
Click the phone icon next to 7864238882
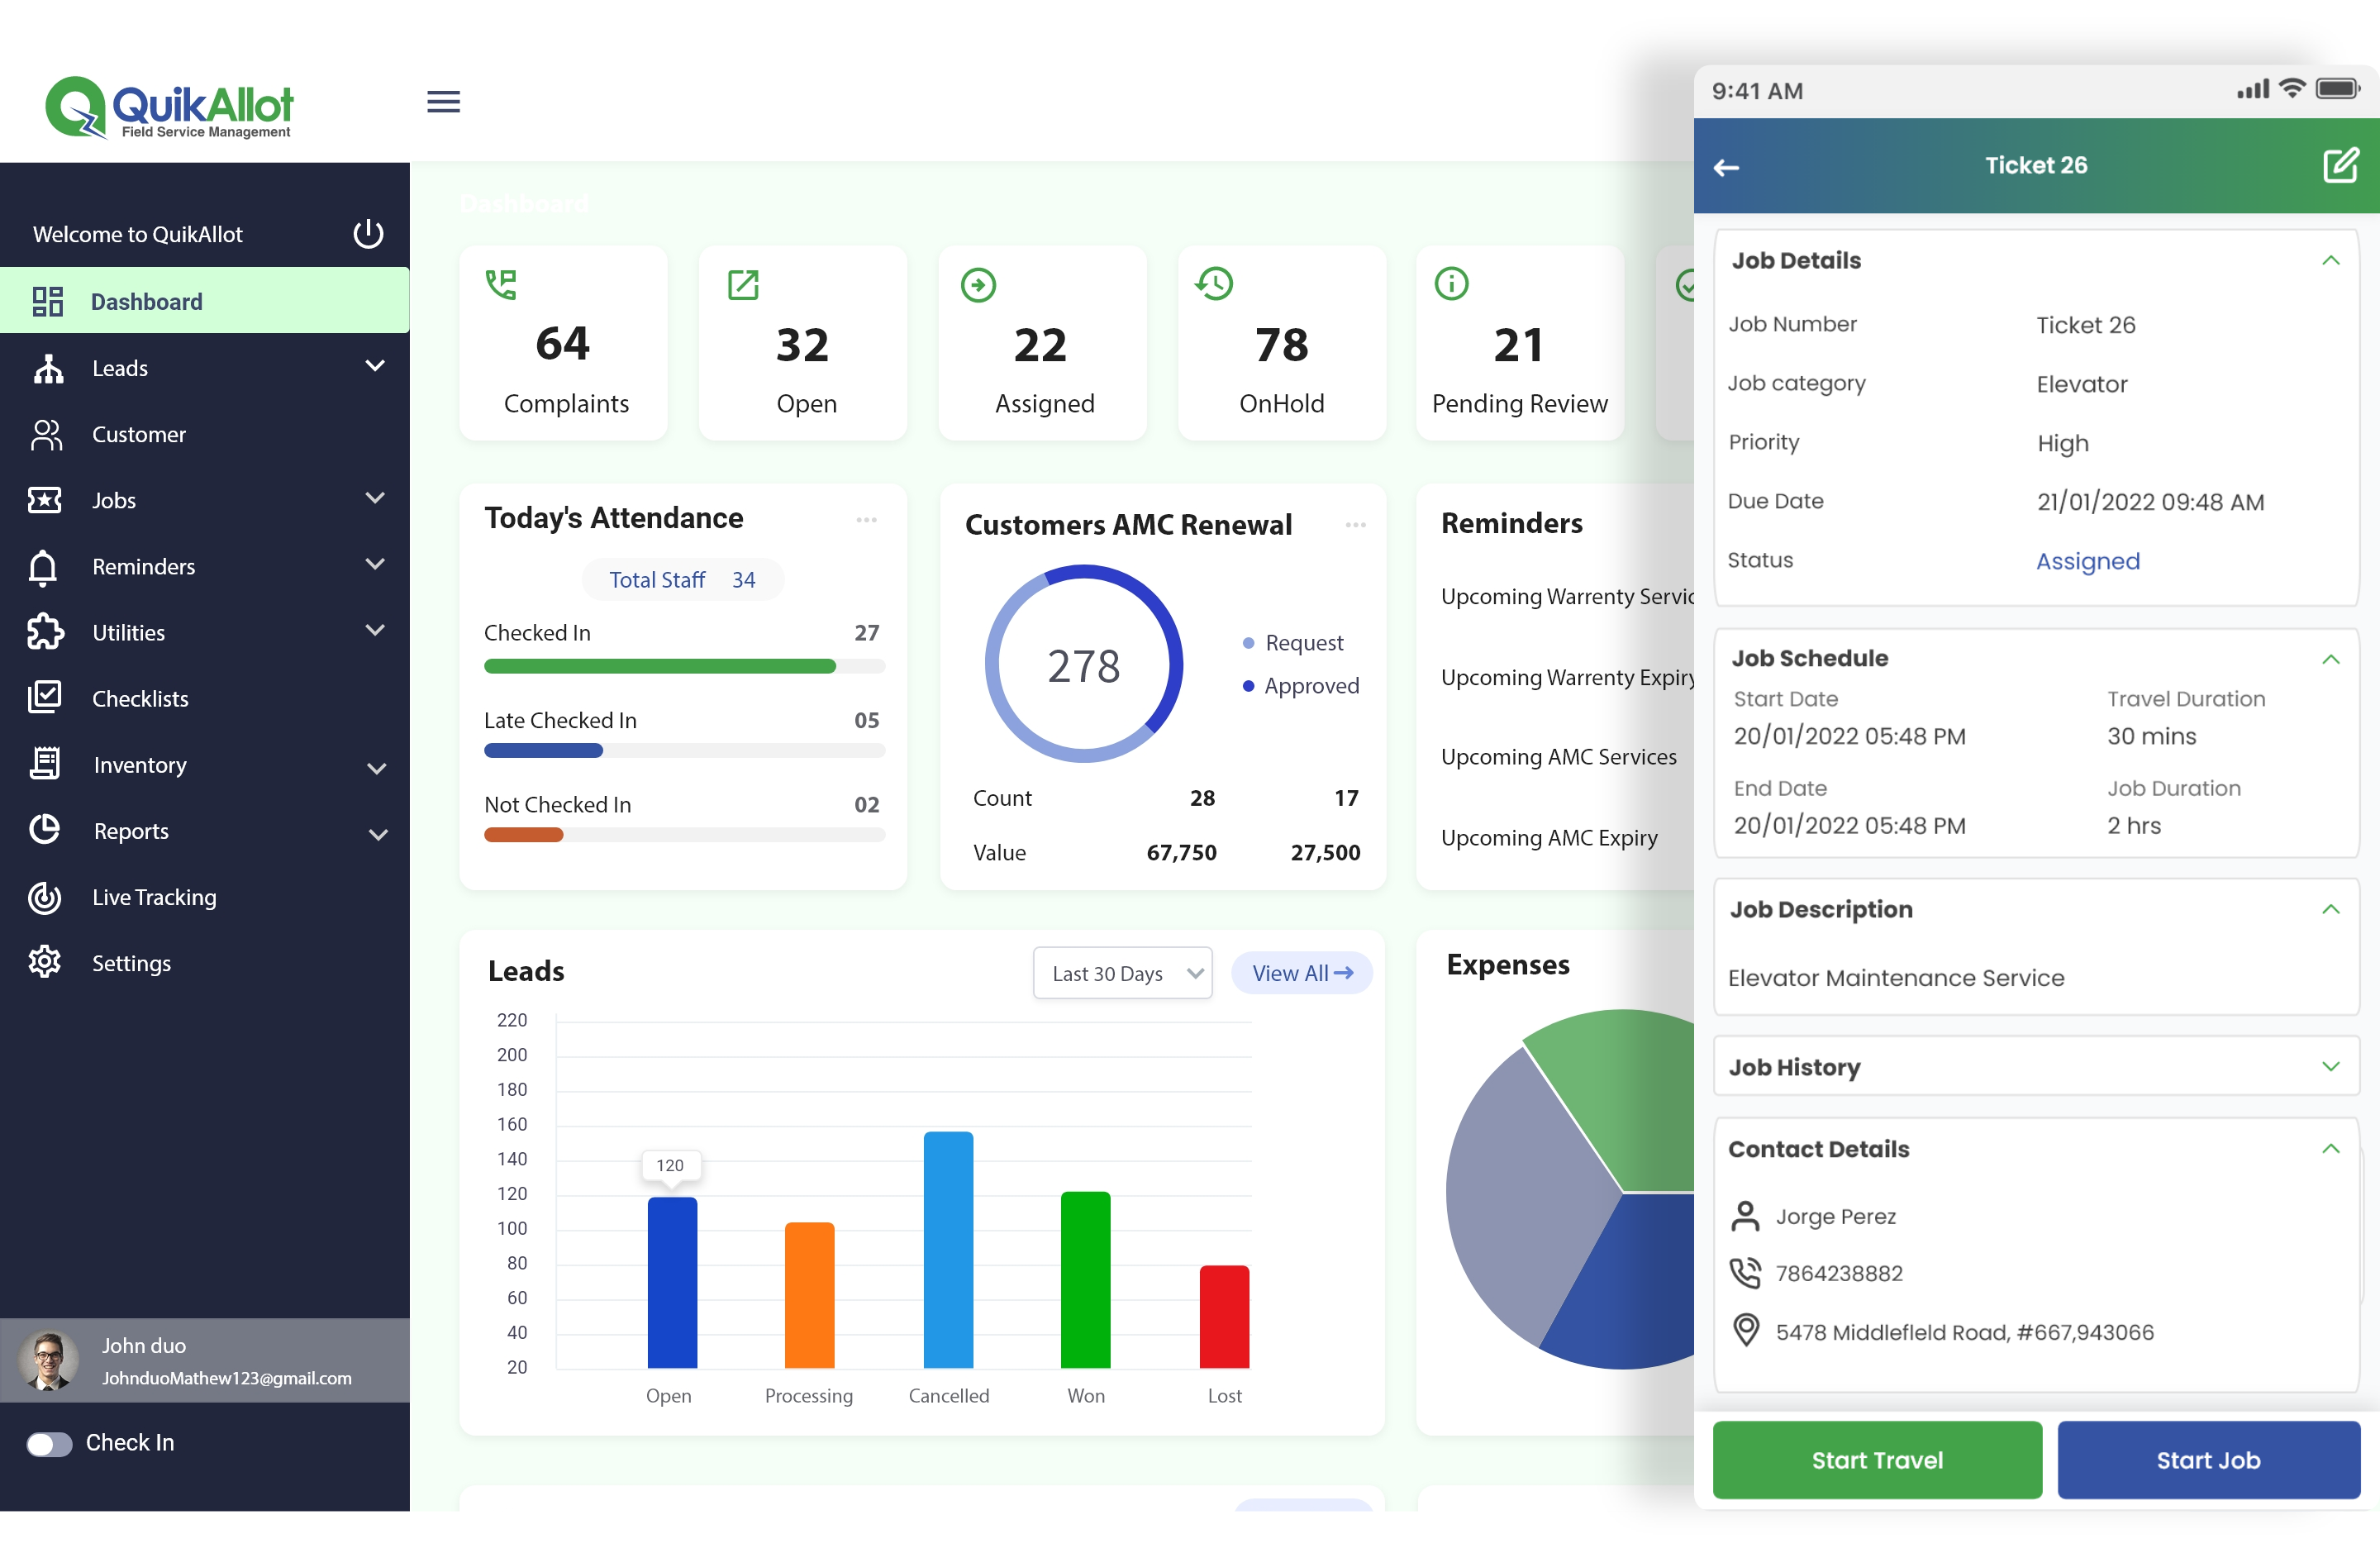[x=1745, y=1273]
